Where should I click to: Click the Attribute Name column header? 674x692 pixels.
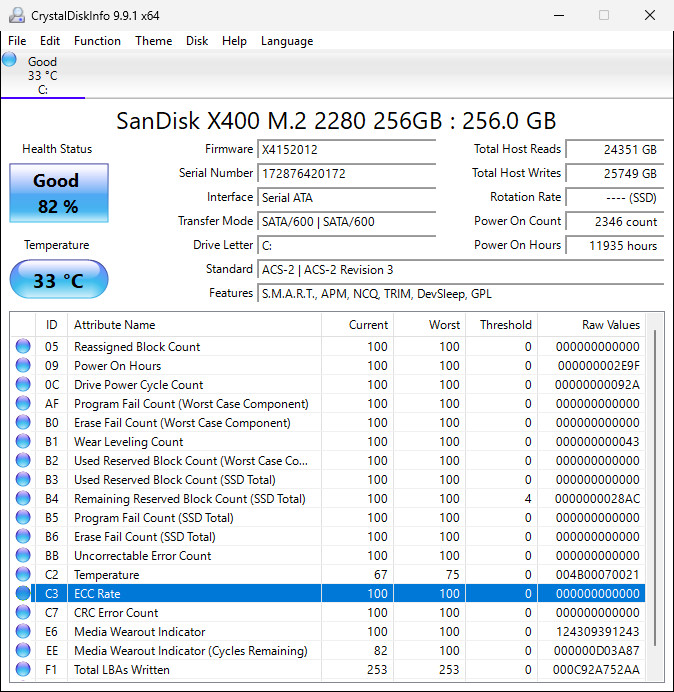194,325
